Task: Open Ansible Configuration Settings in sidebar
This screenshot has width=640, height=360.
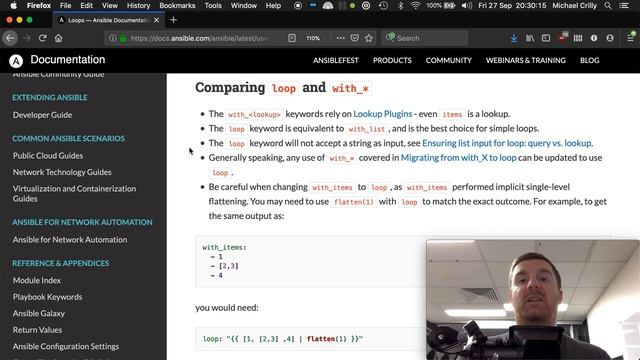Action: (x=66, y=347)
